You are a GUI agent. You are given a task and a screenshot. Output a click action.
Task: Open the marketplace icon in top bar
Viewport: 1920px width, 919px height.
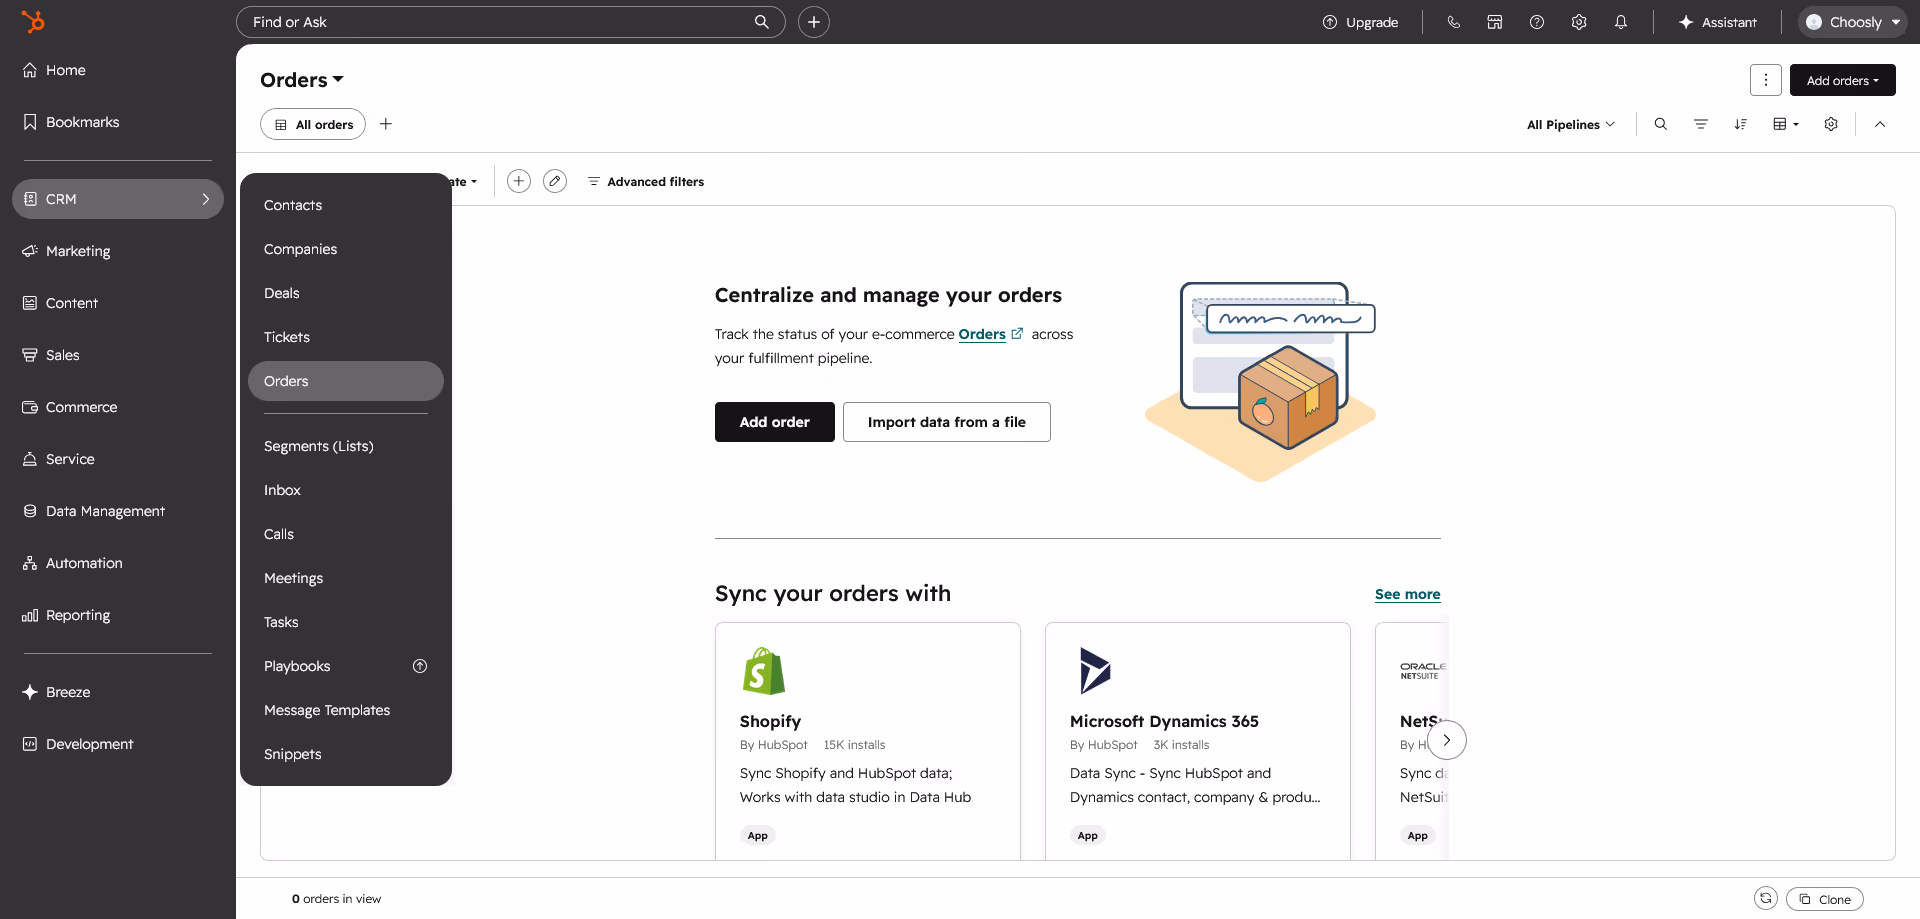click(1495, 22)
